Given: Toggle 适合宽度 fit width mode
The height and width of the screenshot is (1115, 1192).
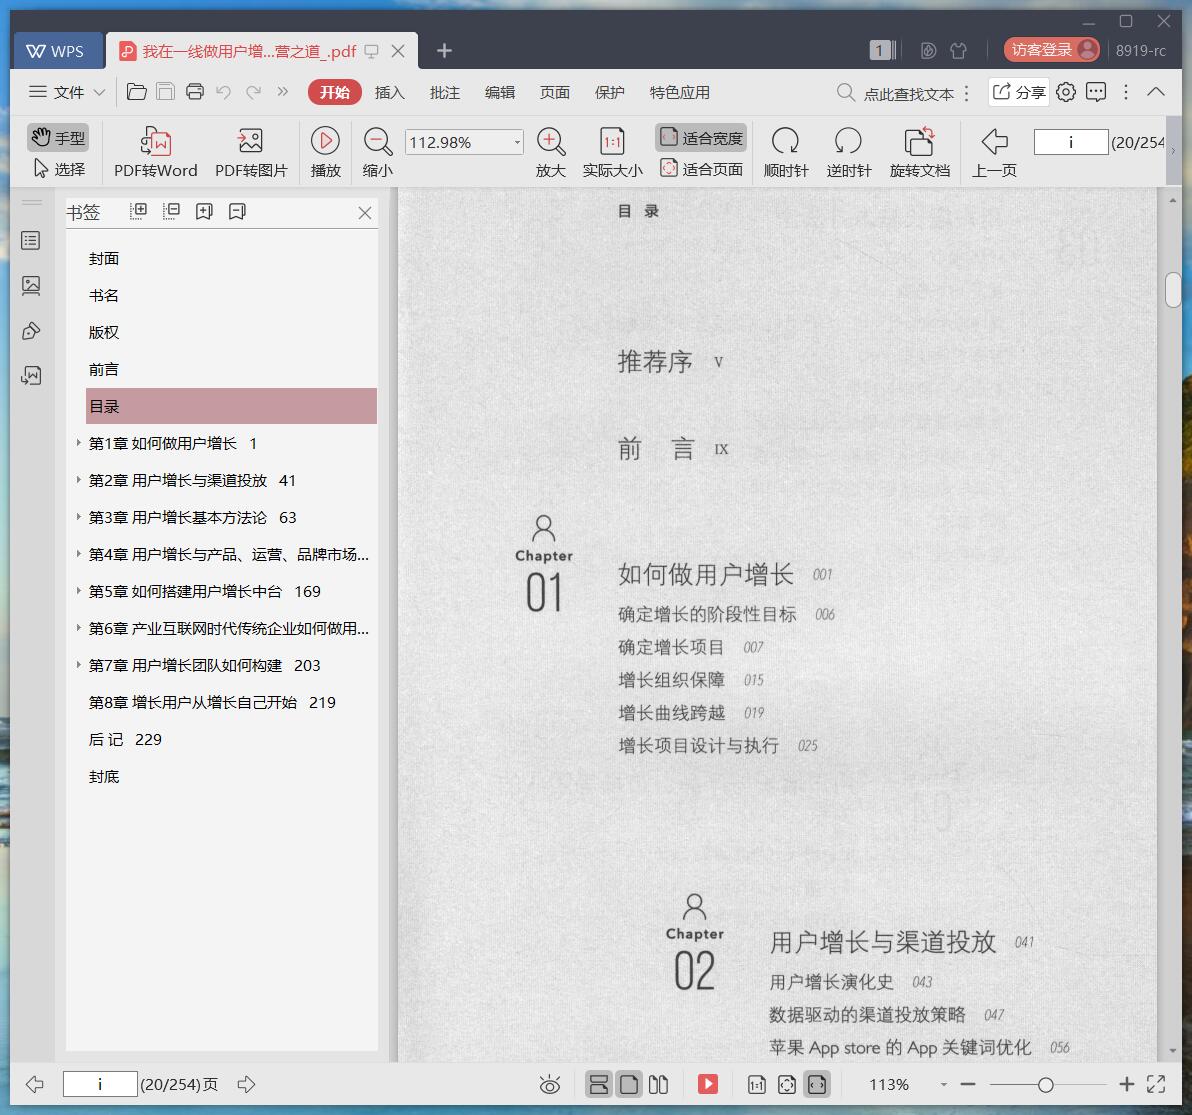Looking at the screenshot, I should (x=700, y=138).
